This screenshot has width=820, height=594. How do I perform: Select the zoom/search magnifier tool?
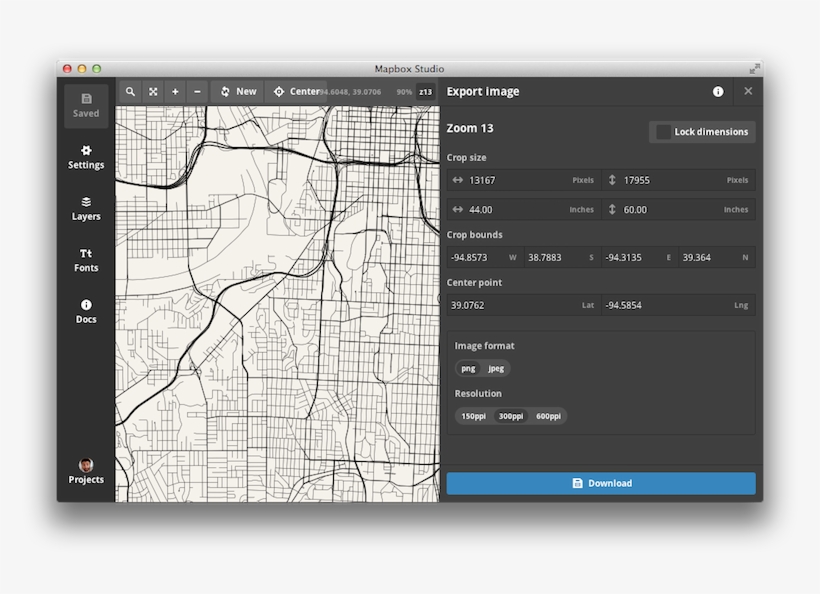click(129, 91)
